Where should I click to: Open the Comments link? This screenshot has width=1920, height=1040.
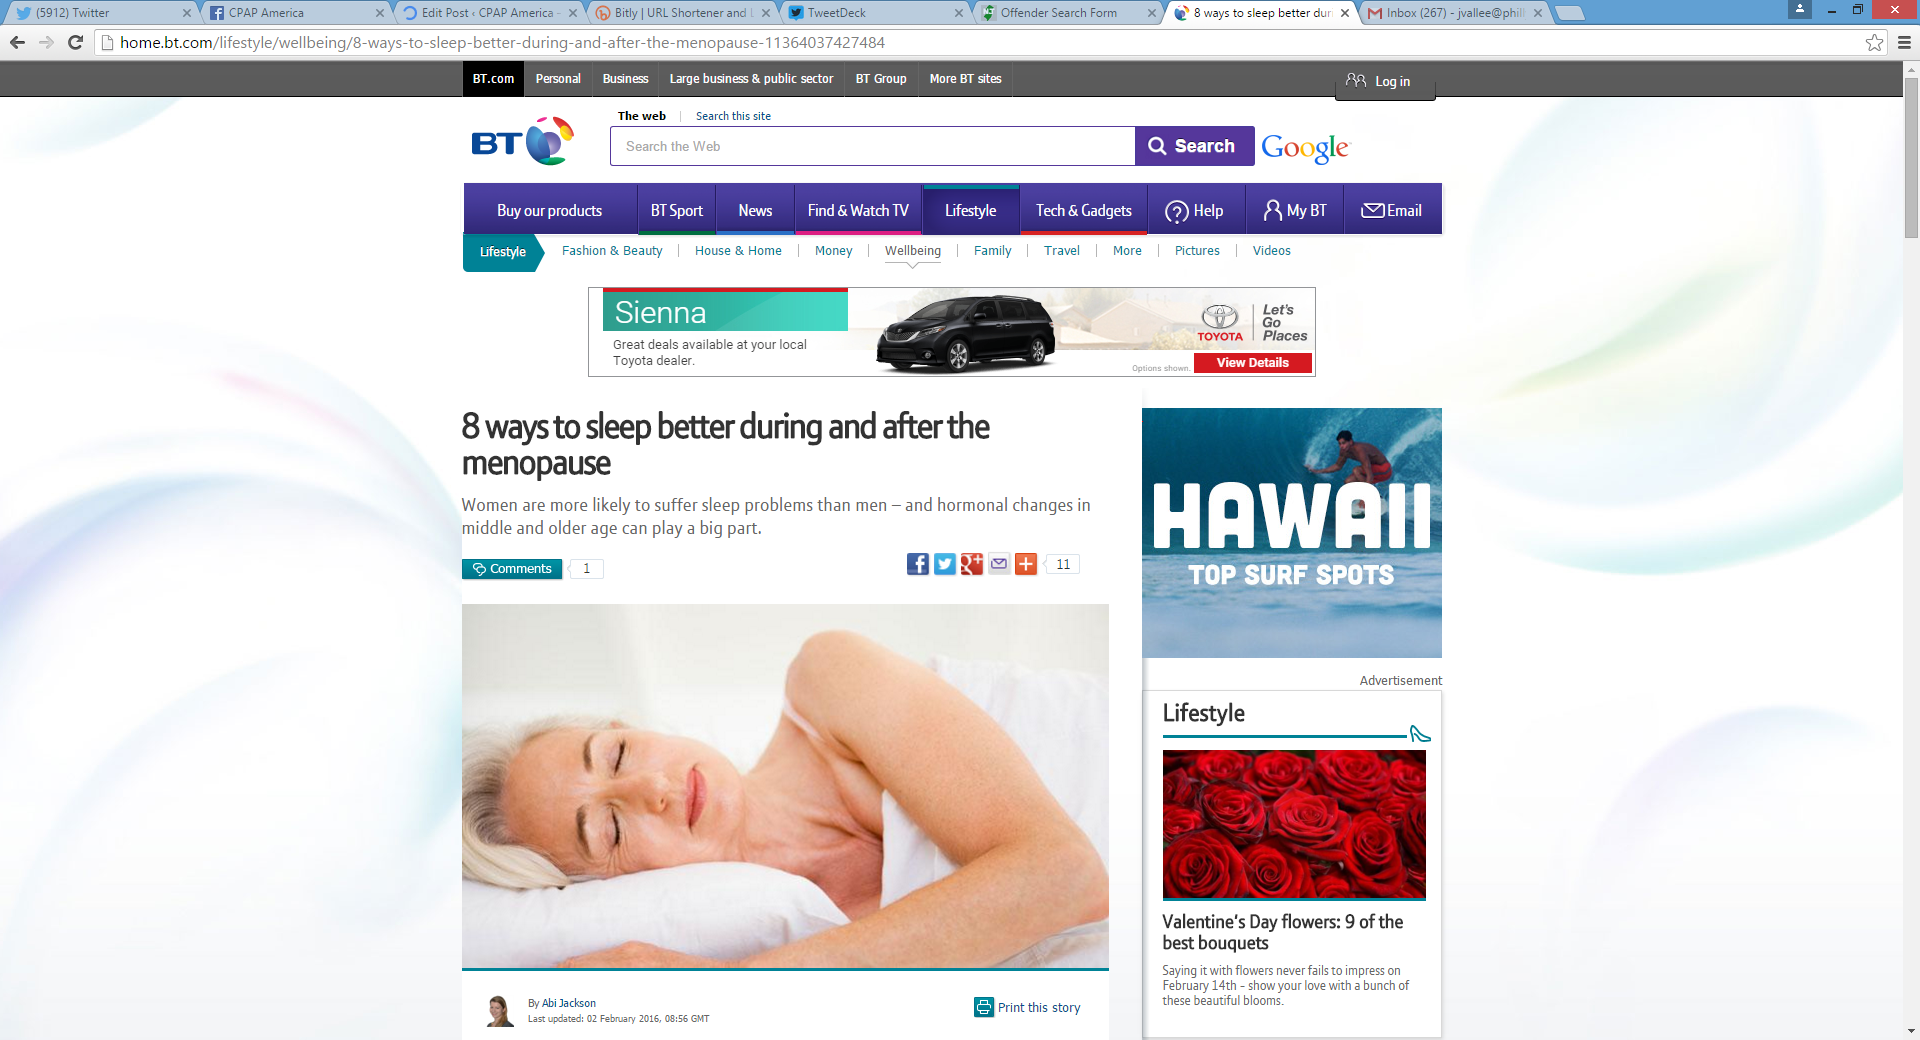click(x=512, y=569)
